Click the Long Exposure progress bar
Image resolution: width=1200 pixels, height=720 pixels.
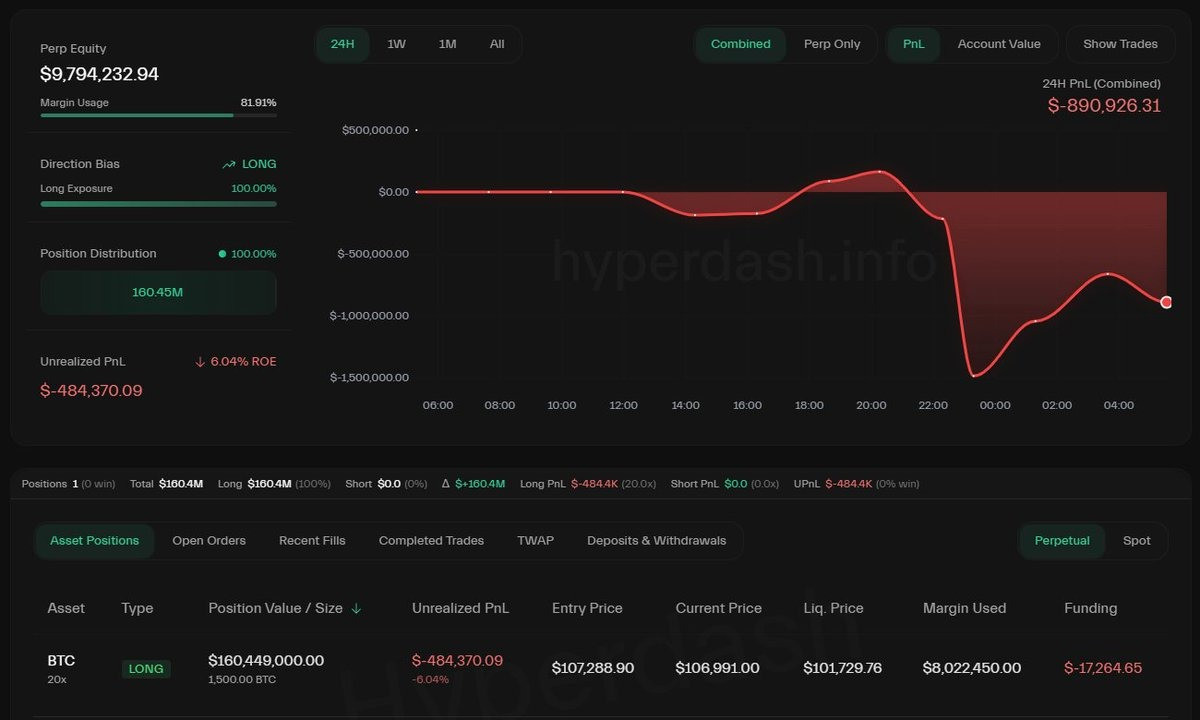point(158,204)
